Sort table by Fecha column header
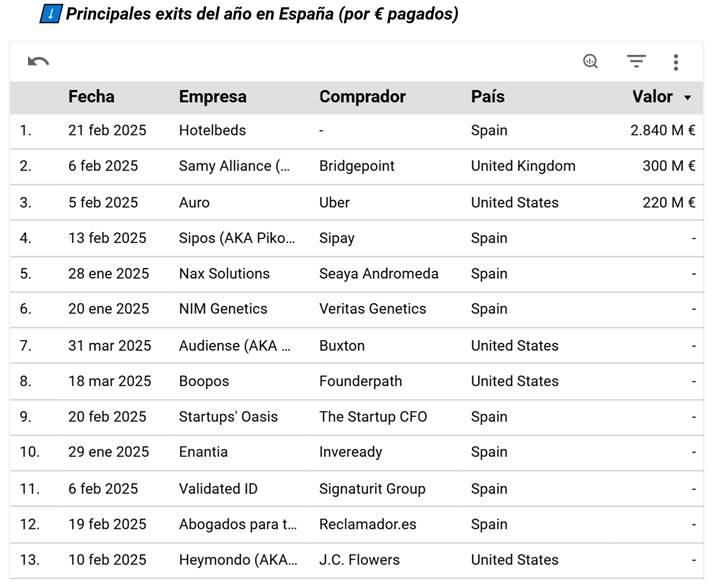Image resolution: width=709 pixels, height=580 pixels. pos(91,97)
